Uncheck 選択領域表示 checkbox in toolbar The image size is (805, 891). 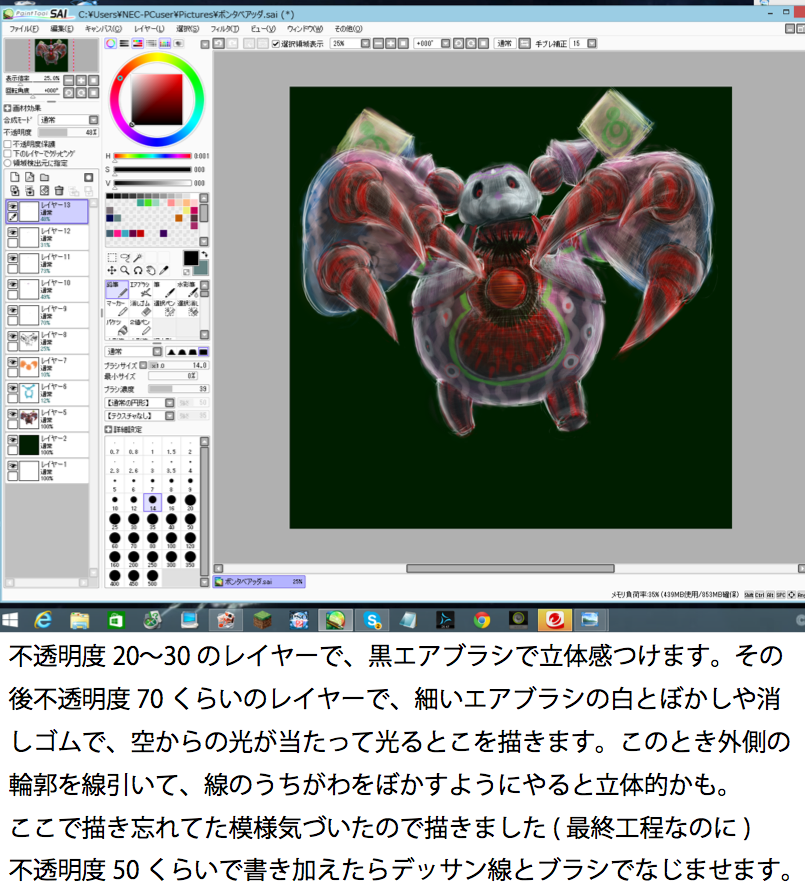[276, 44]
